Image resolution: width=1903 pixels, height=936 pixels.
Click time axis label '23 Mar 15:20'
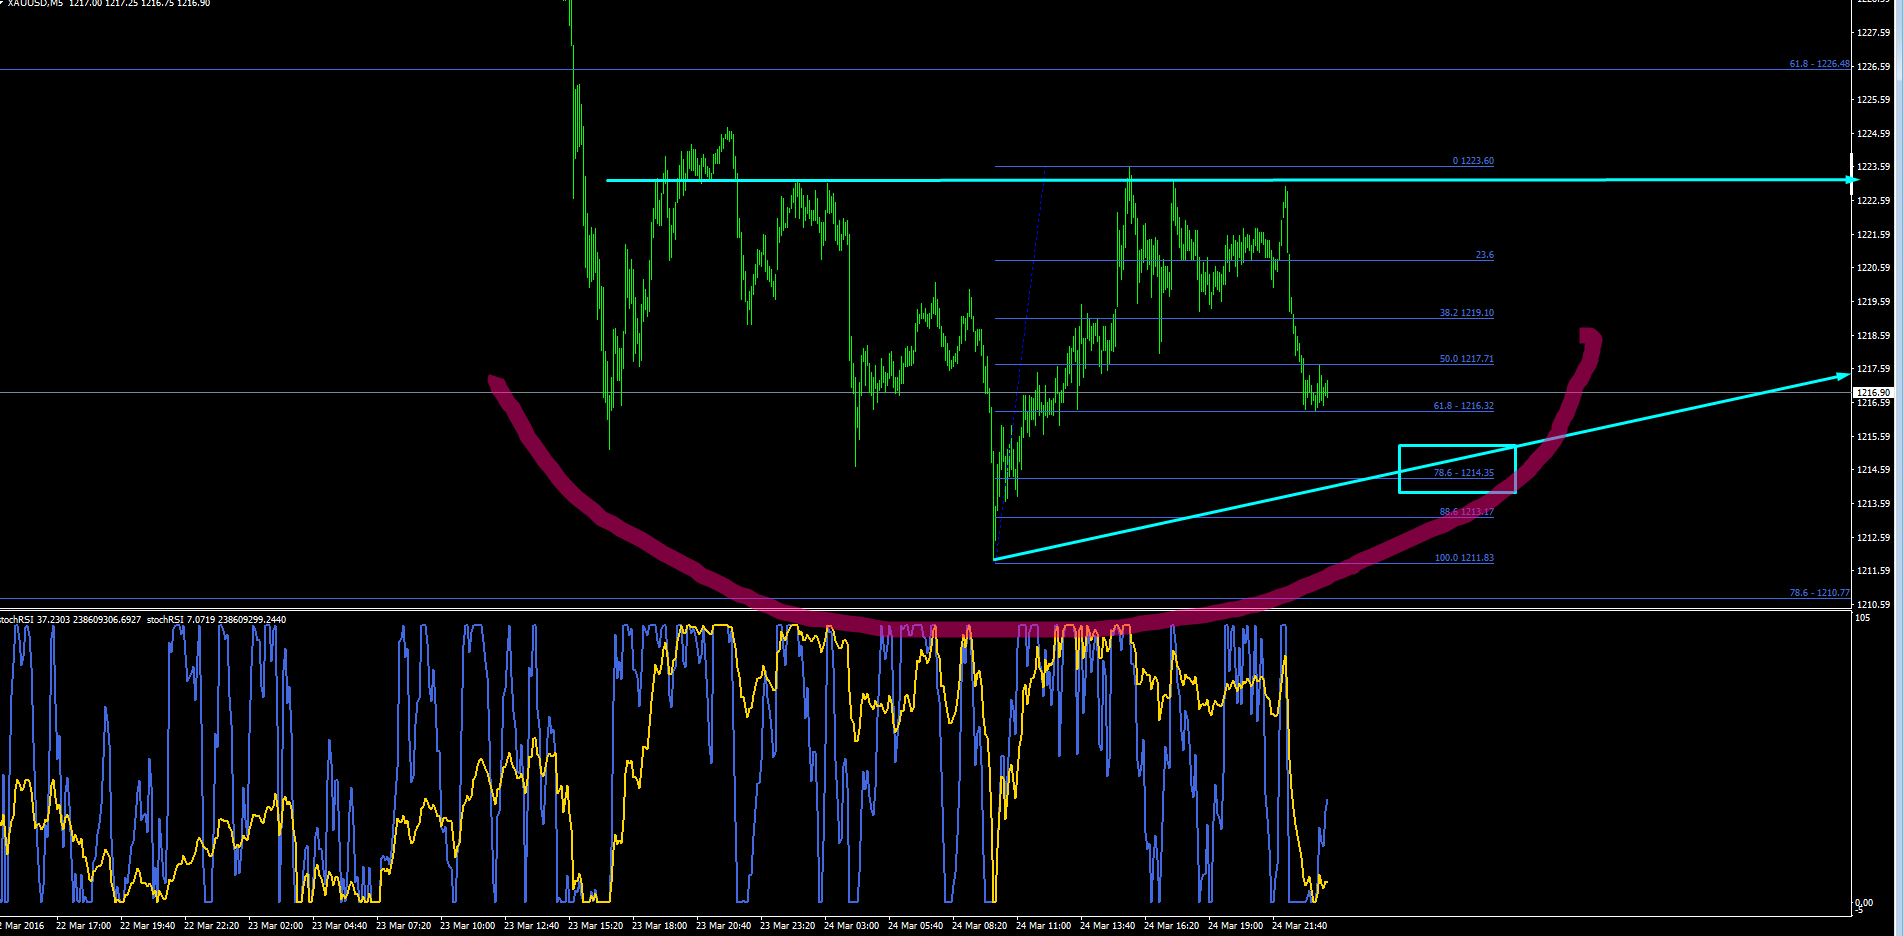tap(596, 926)
